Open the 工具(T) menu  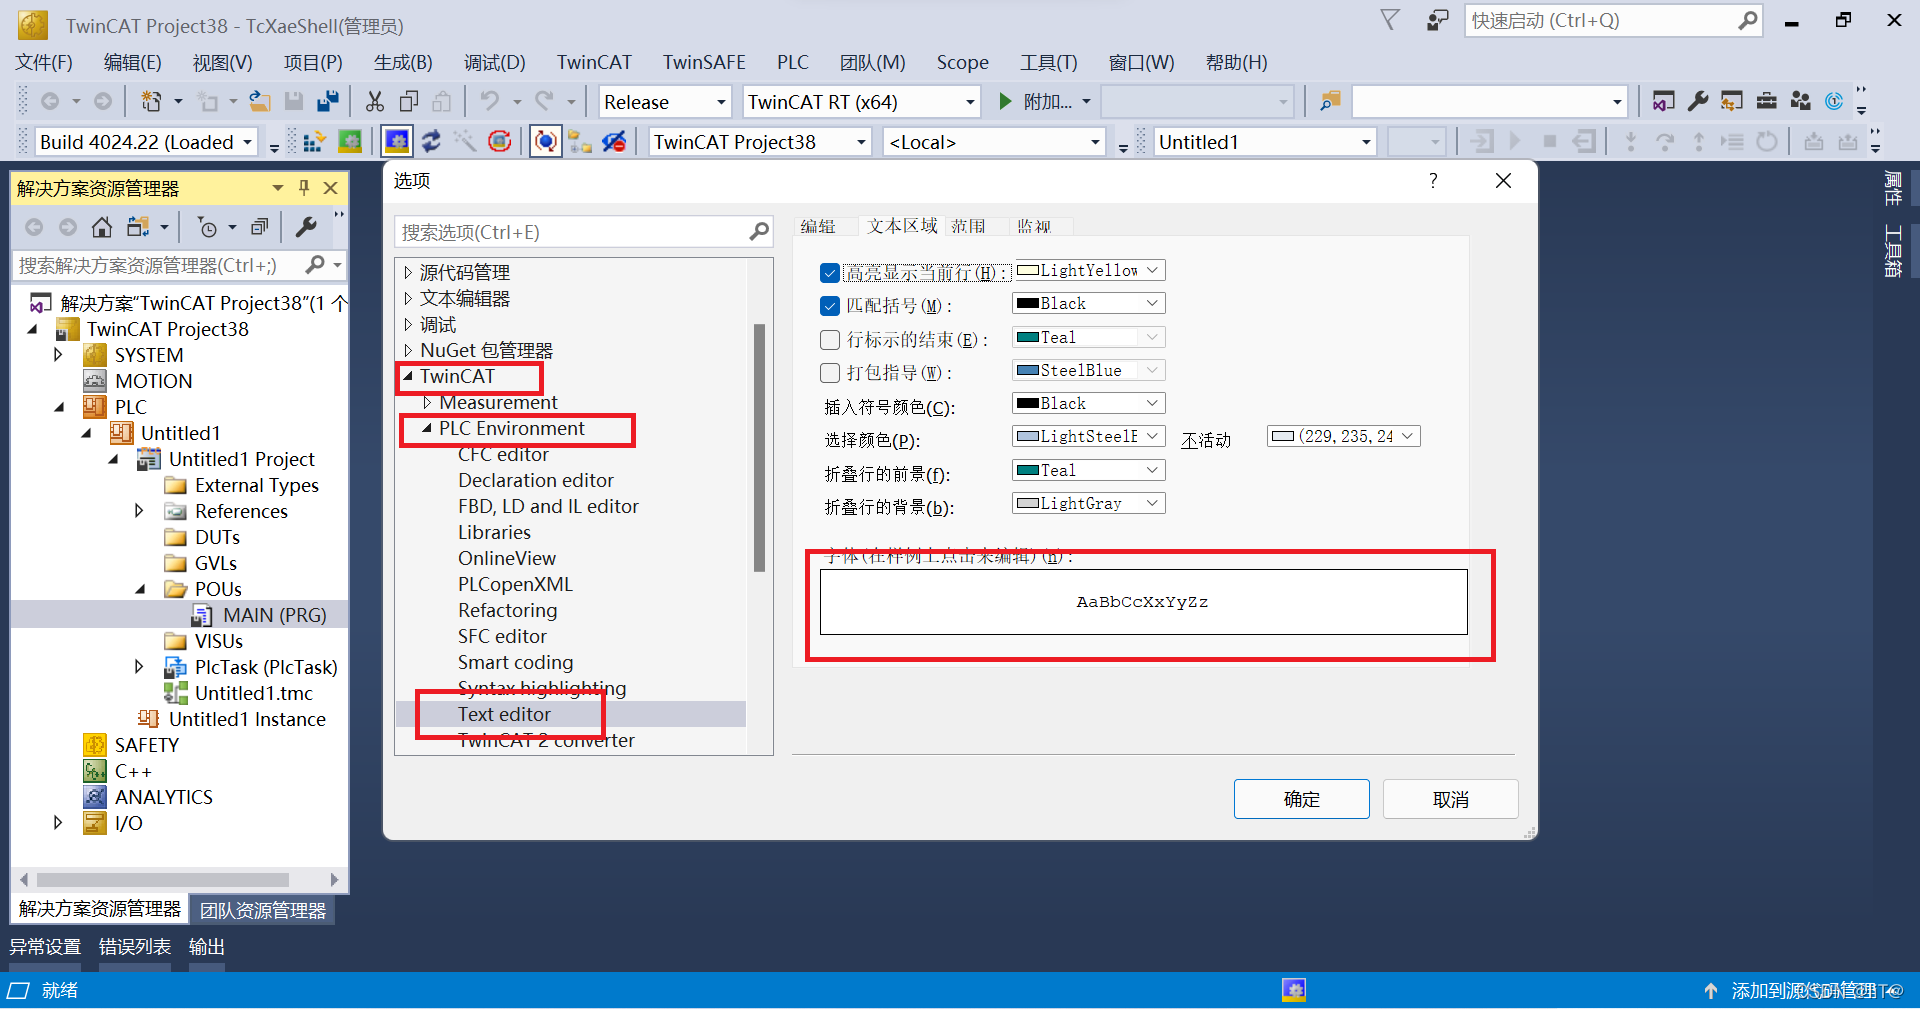tap(1048, 62)
